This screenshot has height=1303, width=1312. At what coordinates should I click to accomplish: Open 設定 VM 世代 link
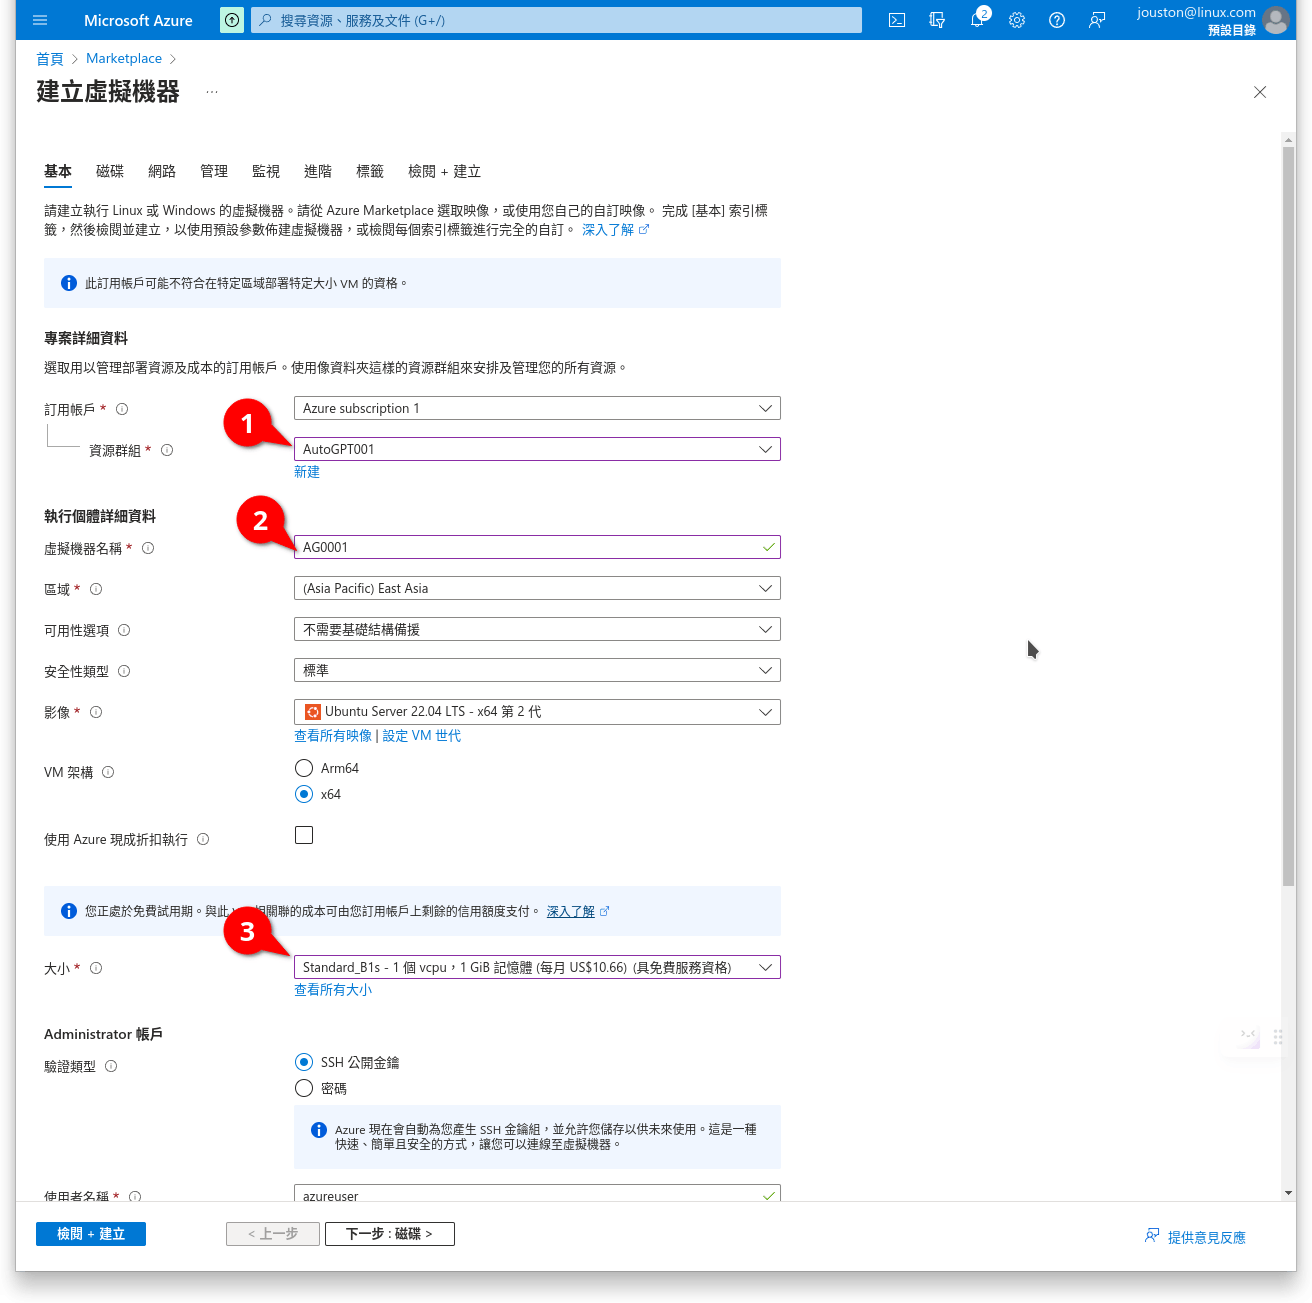(x=422, y=736)
